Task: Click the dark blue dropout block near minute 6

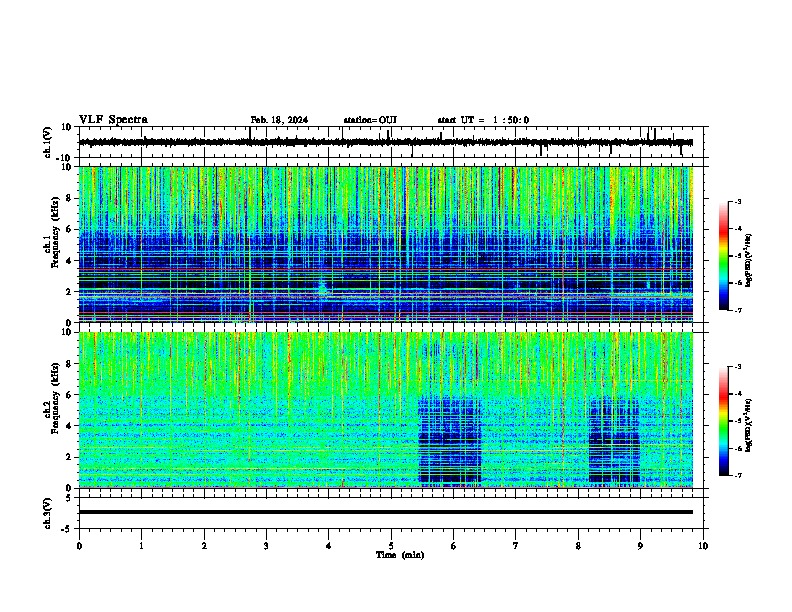Action: point(450,440)
